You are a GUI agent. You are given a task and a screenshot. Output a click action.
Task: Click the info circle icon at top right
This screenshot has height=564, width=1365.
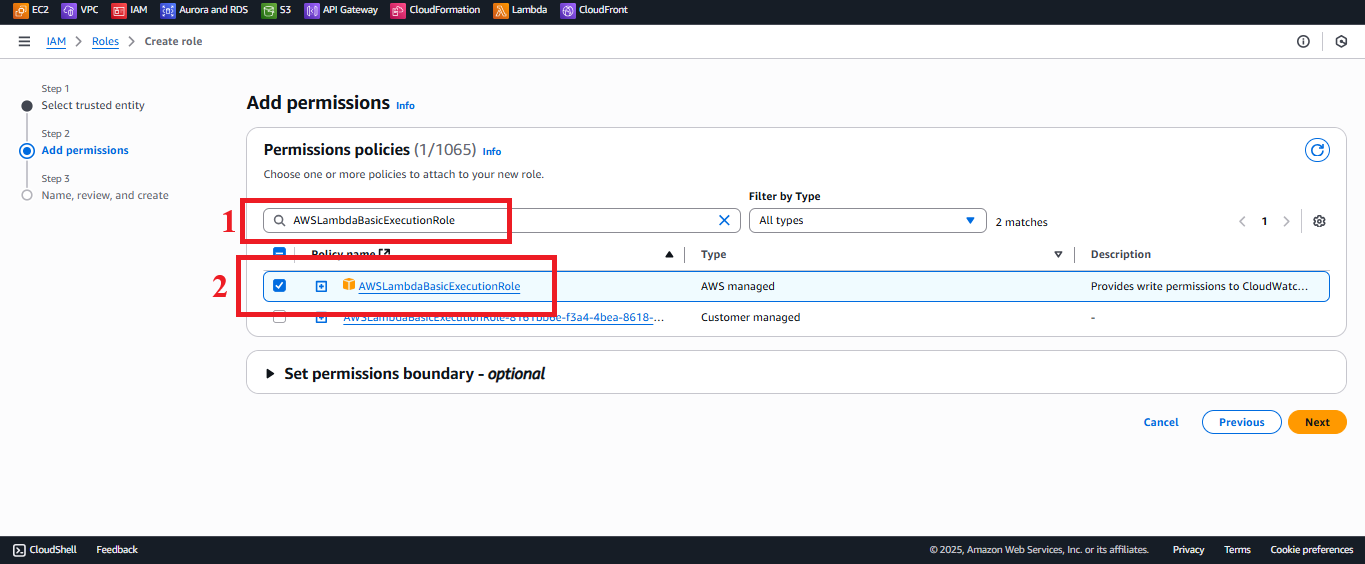[1303, 41]
